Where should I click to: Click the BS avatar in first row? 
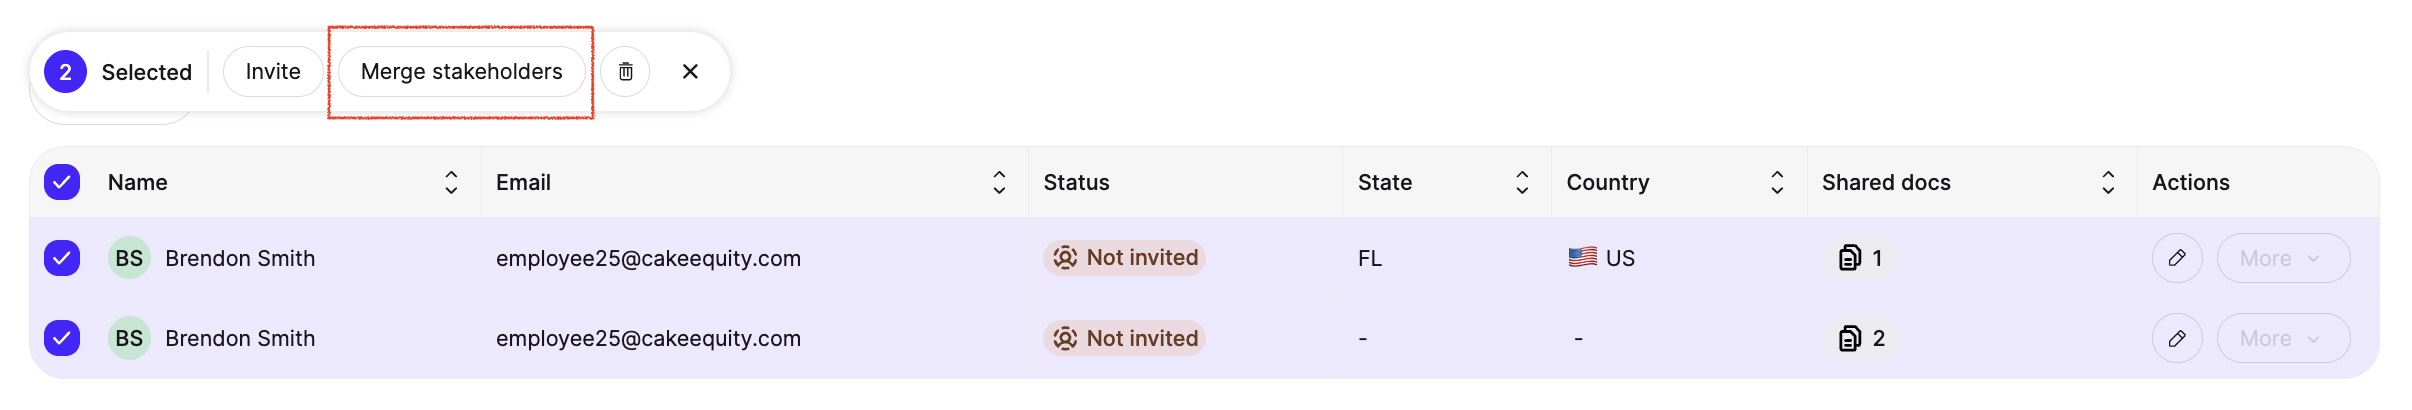tap(129, 258)
